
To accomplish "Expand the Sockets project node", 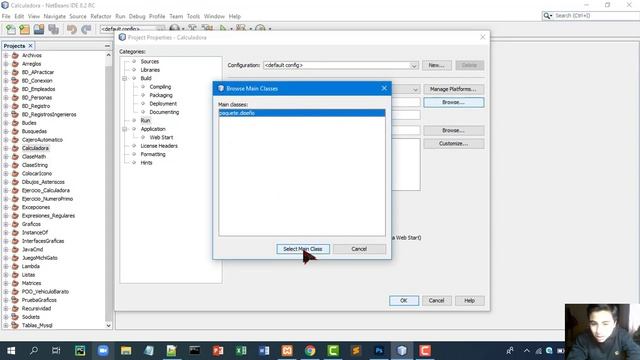I will 6,317.
